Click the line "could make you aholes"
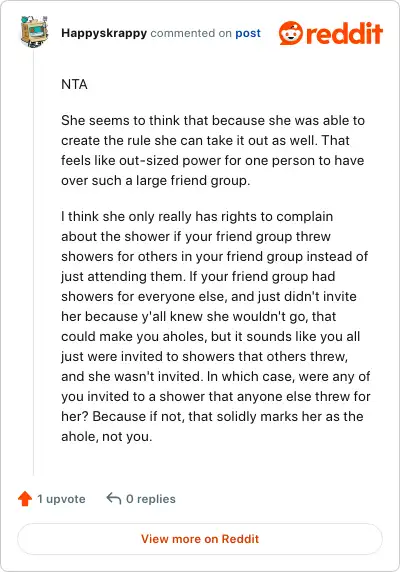 click(211, 336)
